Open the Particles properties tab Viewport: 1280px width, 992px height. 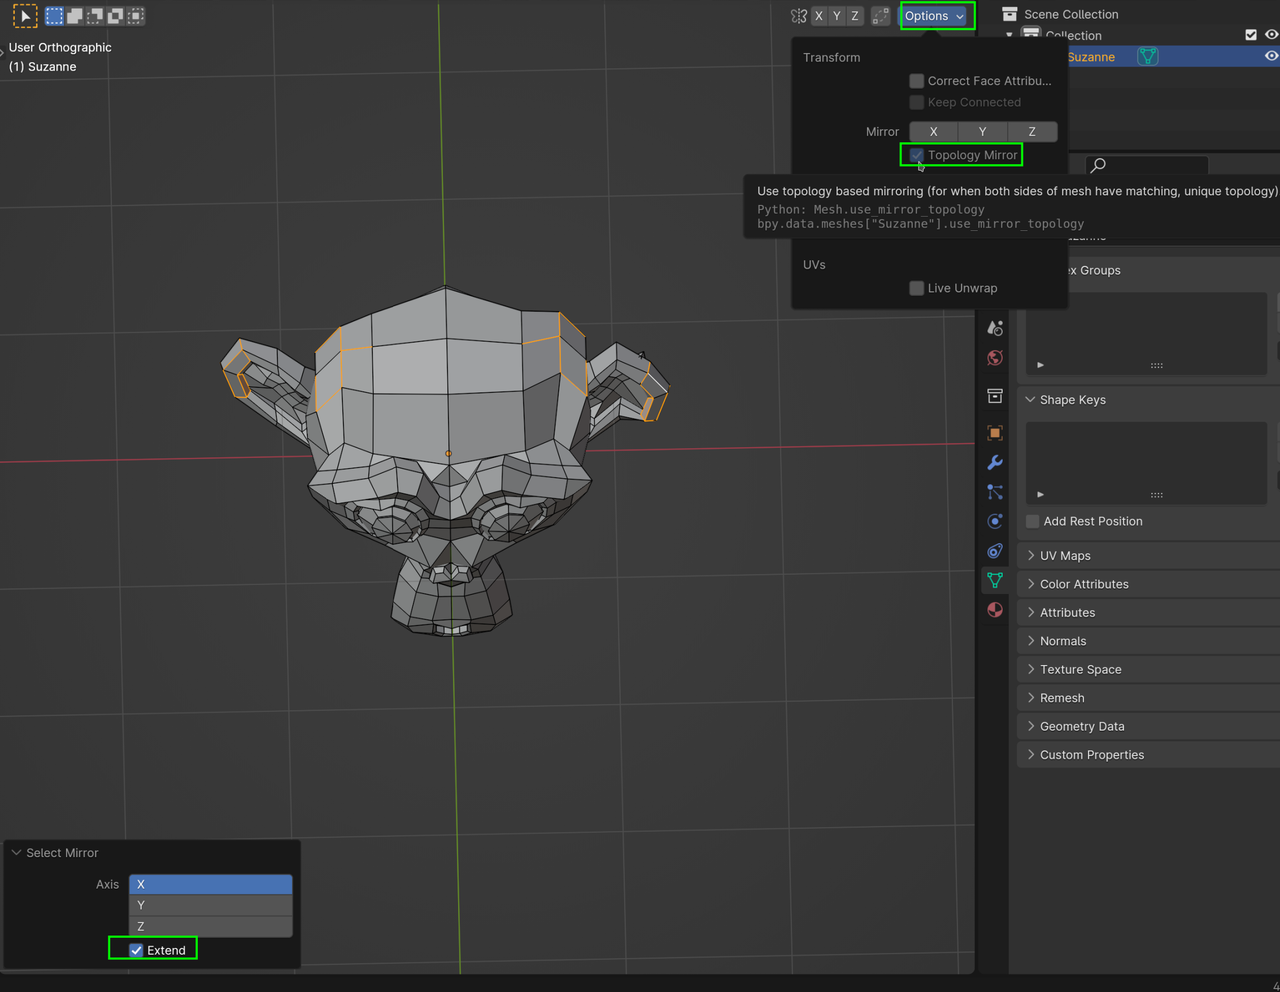[994, 492]
